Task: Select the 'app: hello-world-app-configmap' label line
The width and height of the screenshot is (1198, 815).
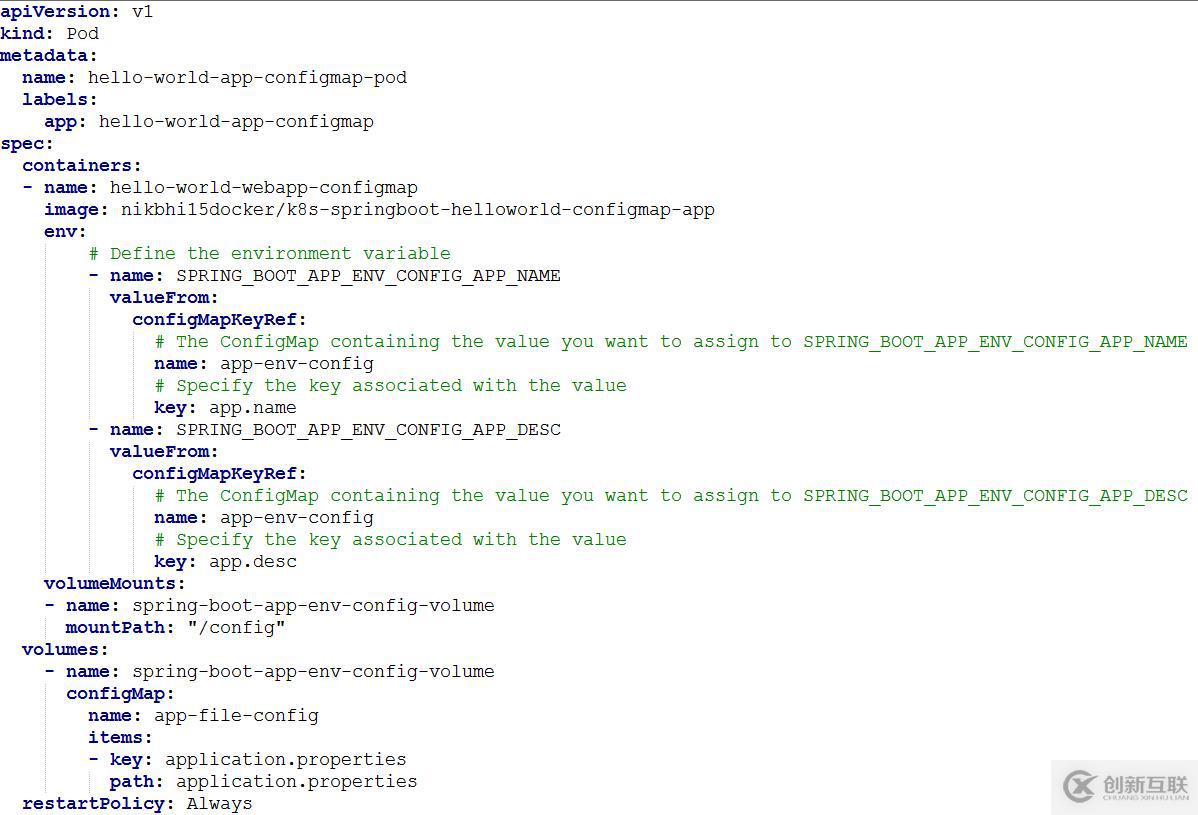Action: click(x=209, y=122)
